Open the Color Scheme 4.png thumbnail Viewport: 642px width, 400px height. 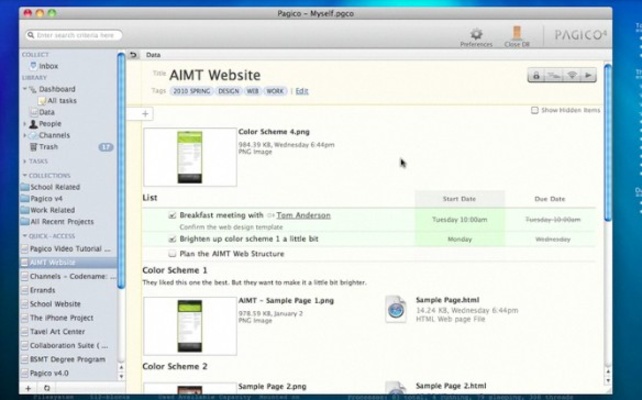pos(190,157)
